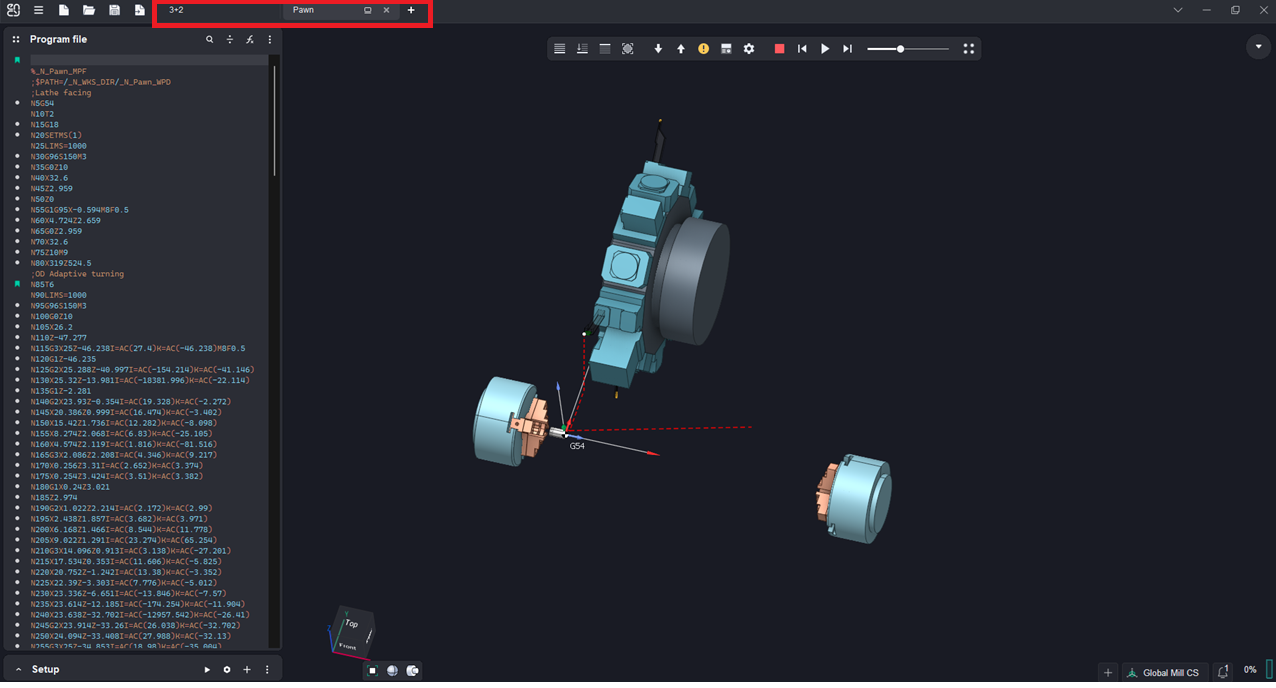This screenshot has width=1276, height=688.
Task: Open Program file panel three-dot menu
Action: tap(269, 40)
